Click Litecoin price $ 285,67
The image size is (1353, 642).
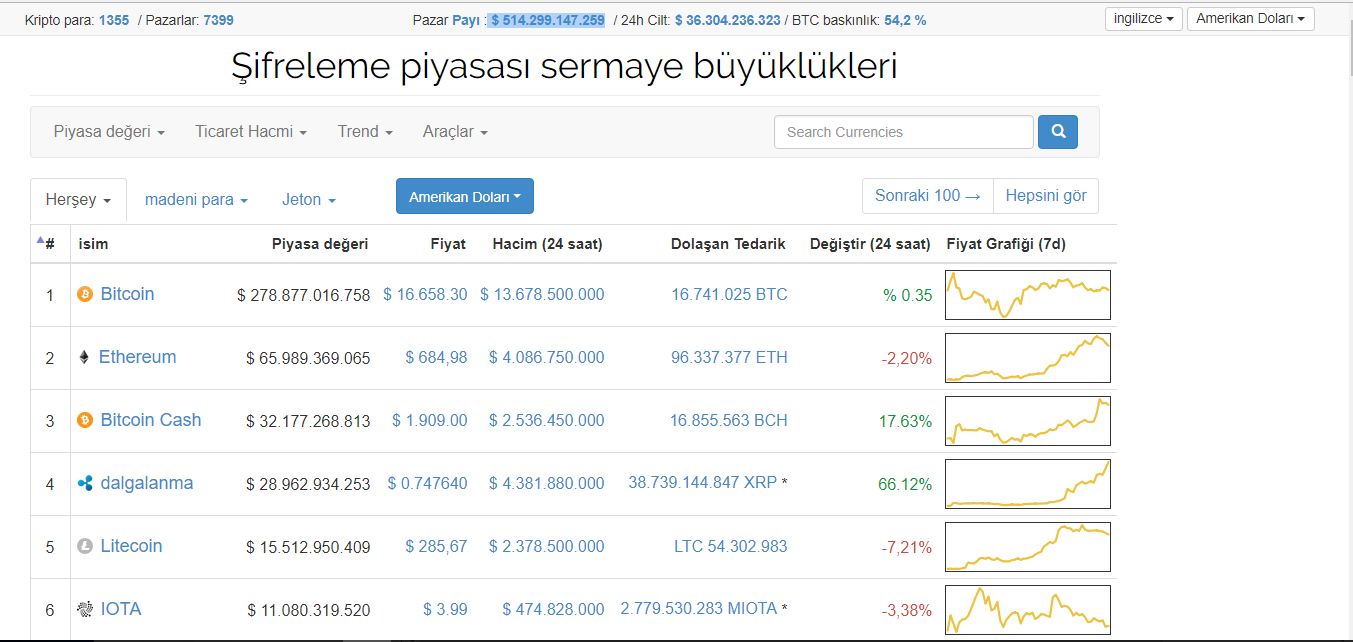click(436, 546)
